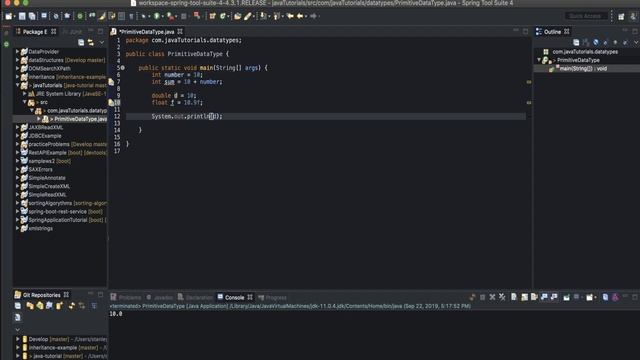Toggle Hide Fields in Outline toolbar
640x360 pixels.
point(596,42)
